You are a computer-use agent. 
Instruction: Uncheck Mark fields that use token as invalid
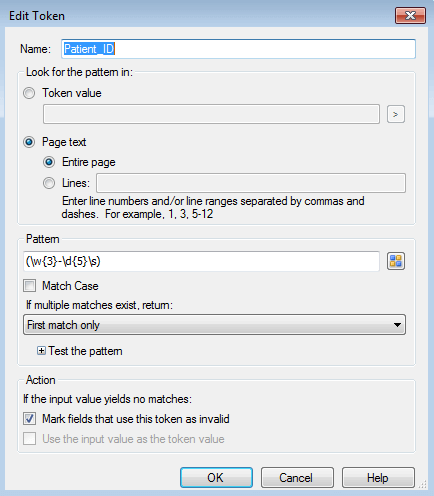[x=29, y=419]
